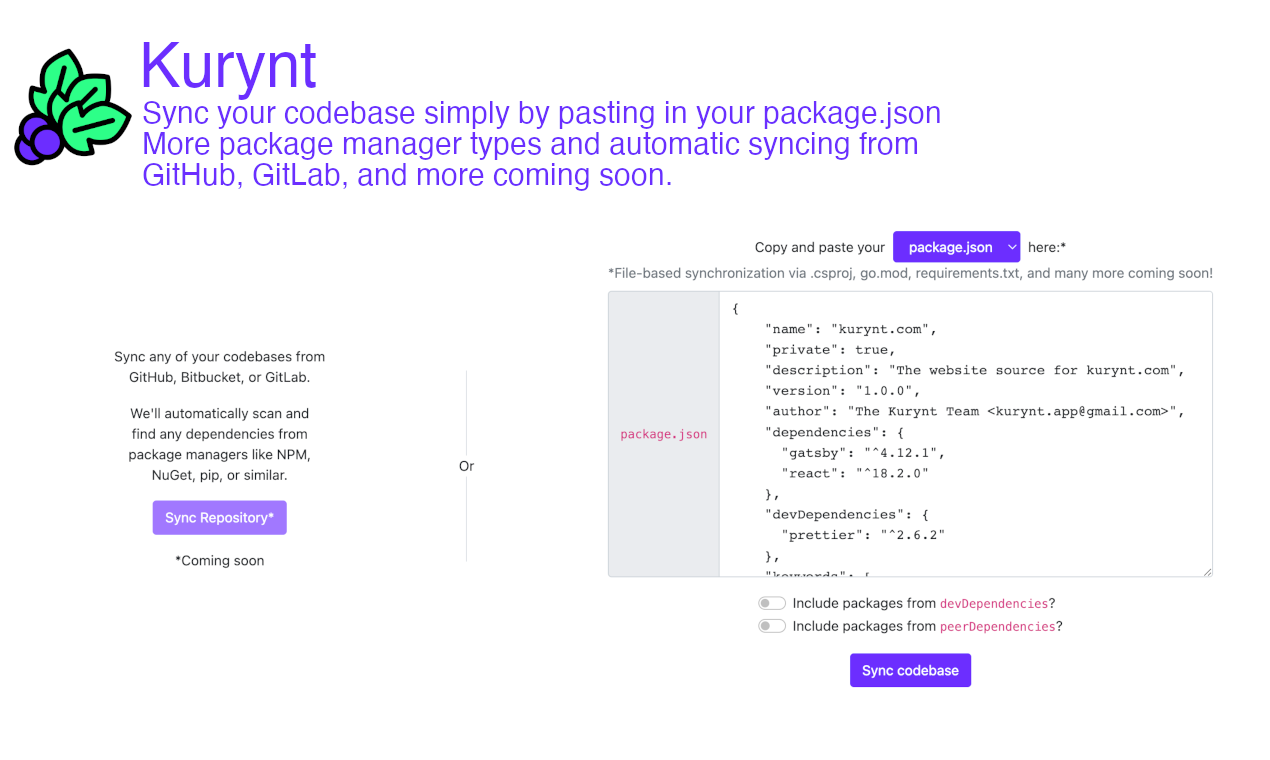The image size is (1270, 760).
Task: Click the "description" line in the editor
Action: point(975,370)
